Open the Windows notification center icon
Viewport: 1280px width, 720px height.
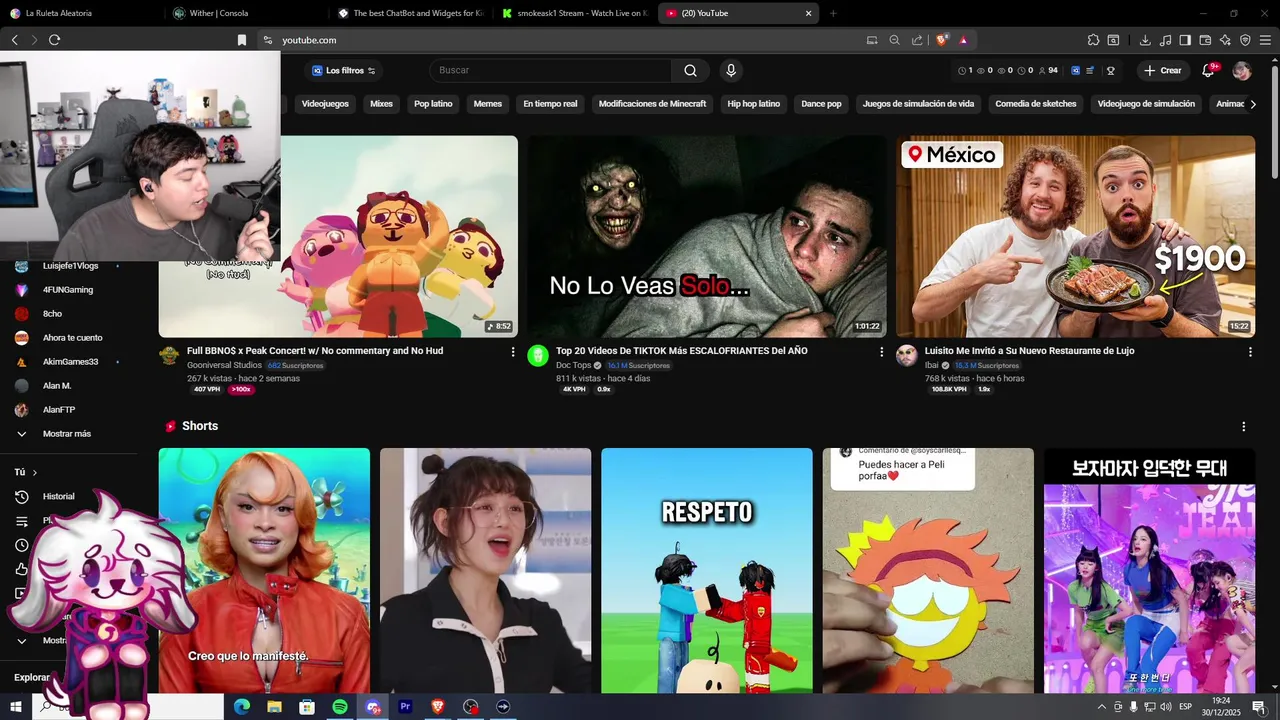pyautogui.click(x=1258, y=707)
